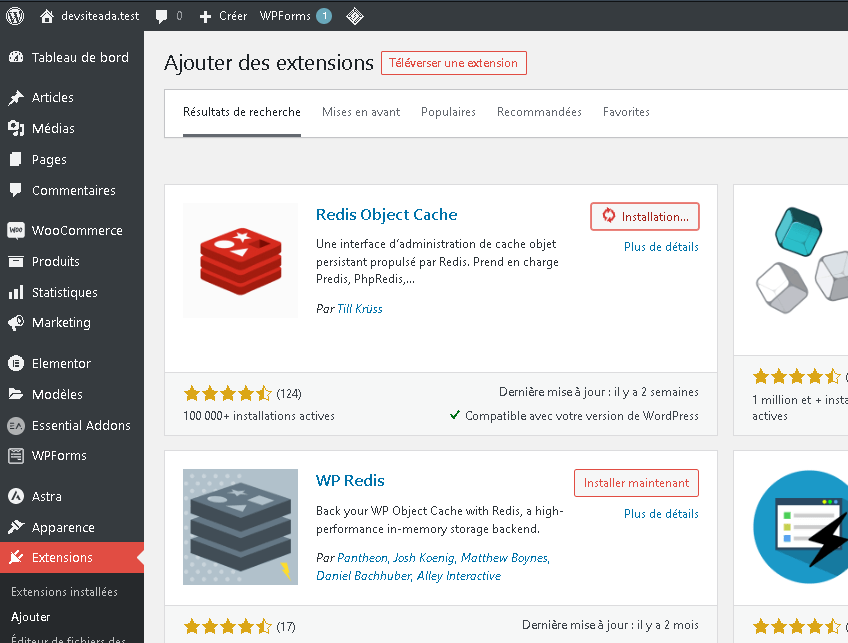Click the Statistiques bar-chart icon
Viewport: 848px width, 643px height.
16,291
